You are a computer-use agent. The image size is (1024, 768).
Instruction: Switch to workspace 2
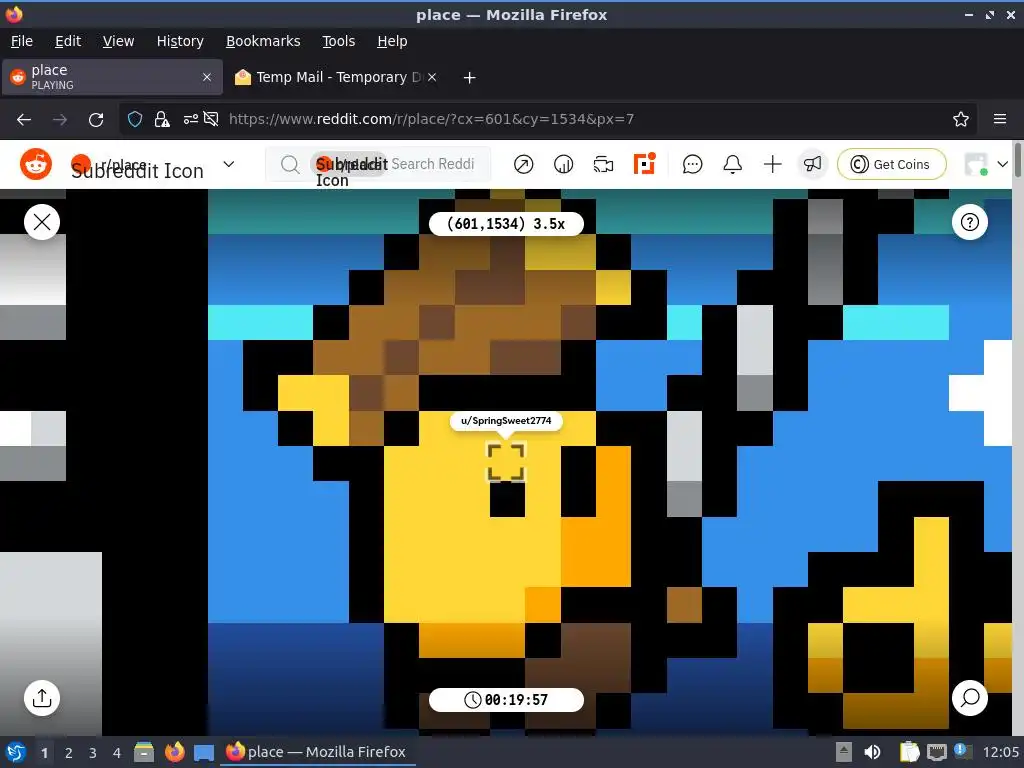[68, 753]
